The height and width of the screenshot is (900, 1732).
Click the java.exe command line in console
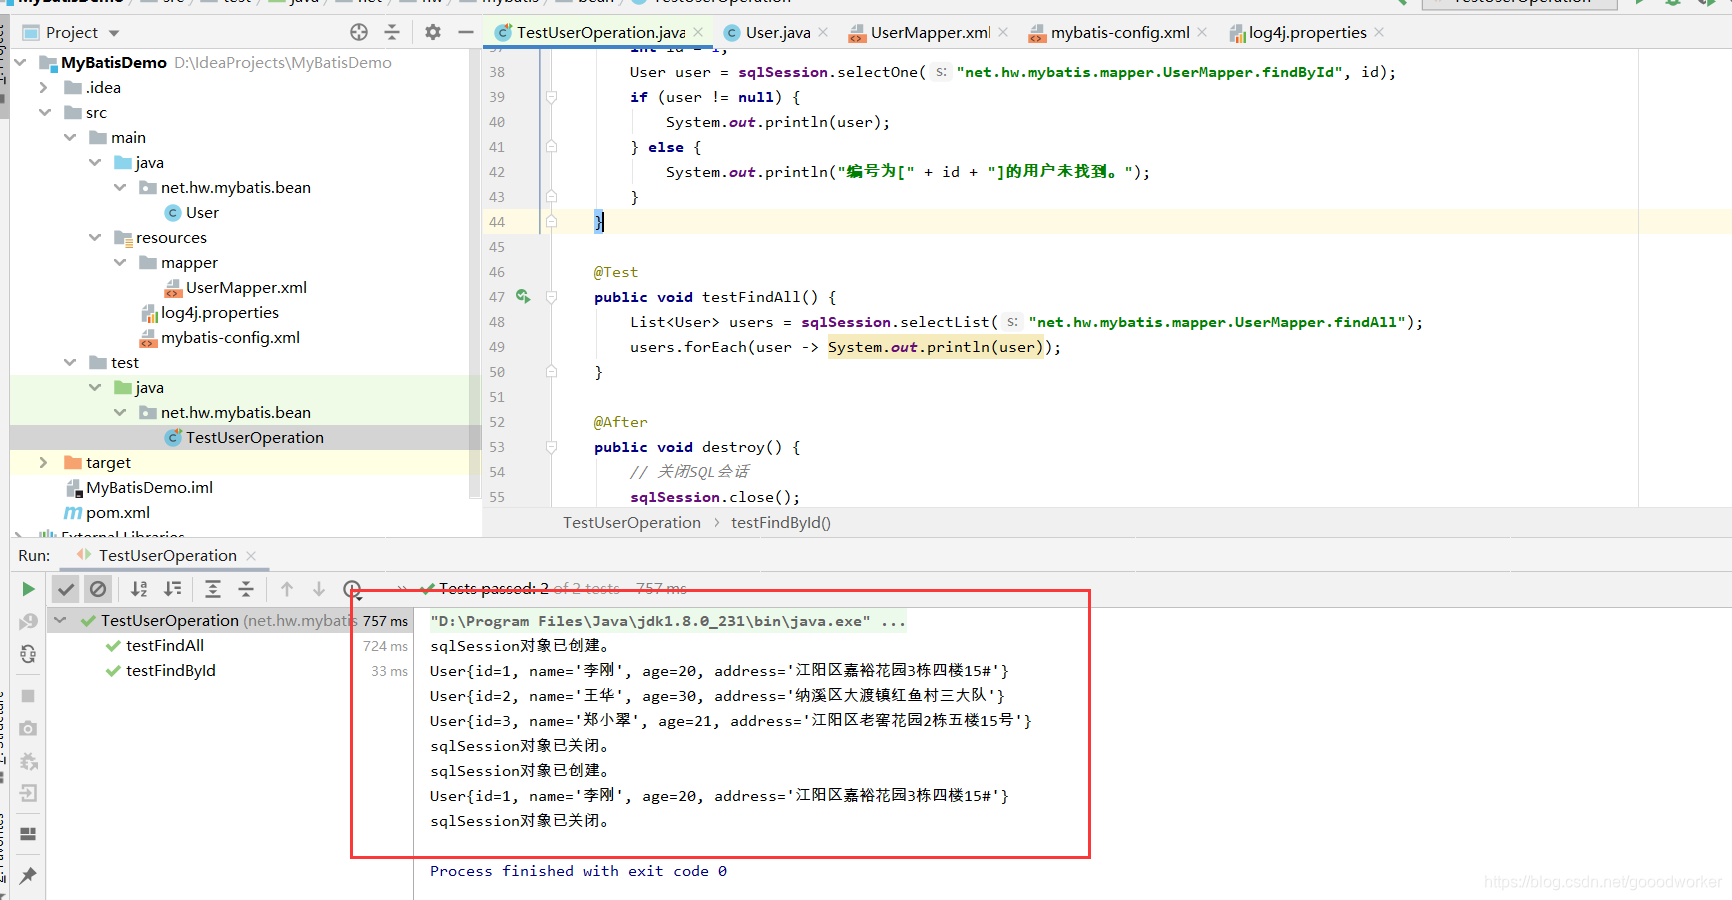pyautogui.click(x=667, y=621)
